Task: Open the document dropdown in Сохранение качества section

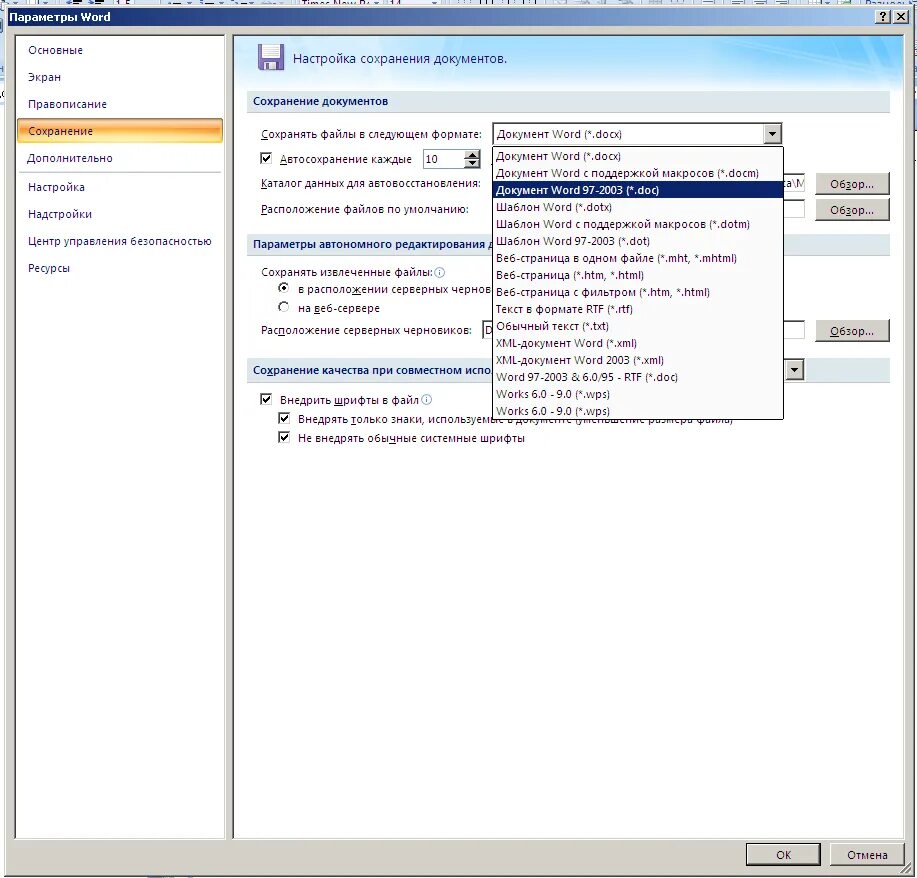Action: (x=794, y=370)
